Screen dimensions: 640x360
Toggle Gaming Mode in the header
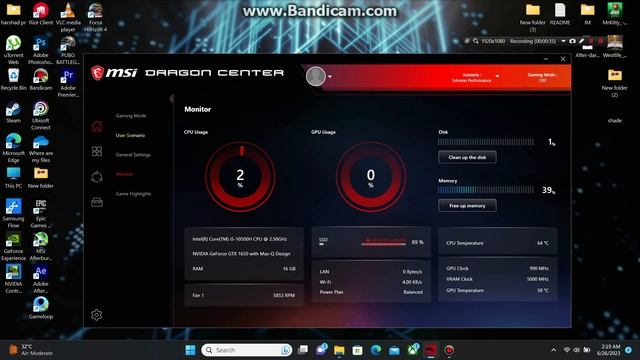[x=542, y=78]
